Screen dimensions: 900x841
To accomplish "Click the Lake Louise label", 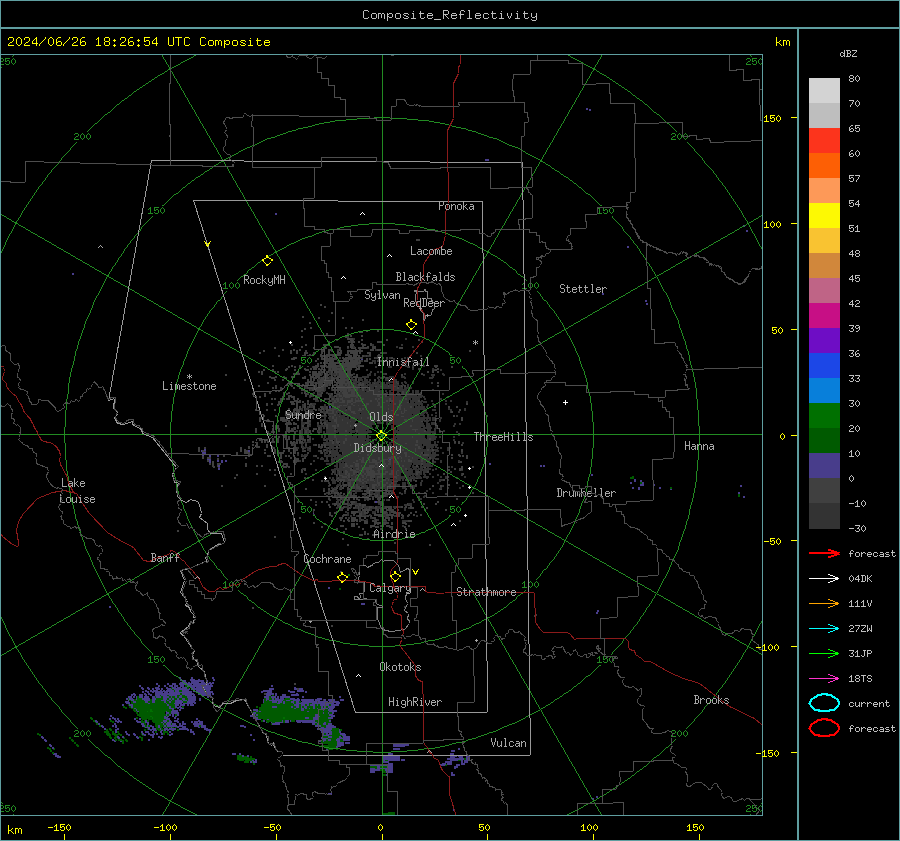I will click(77, 491).
